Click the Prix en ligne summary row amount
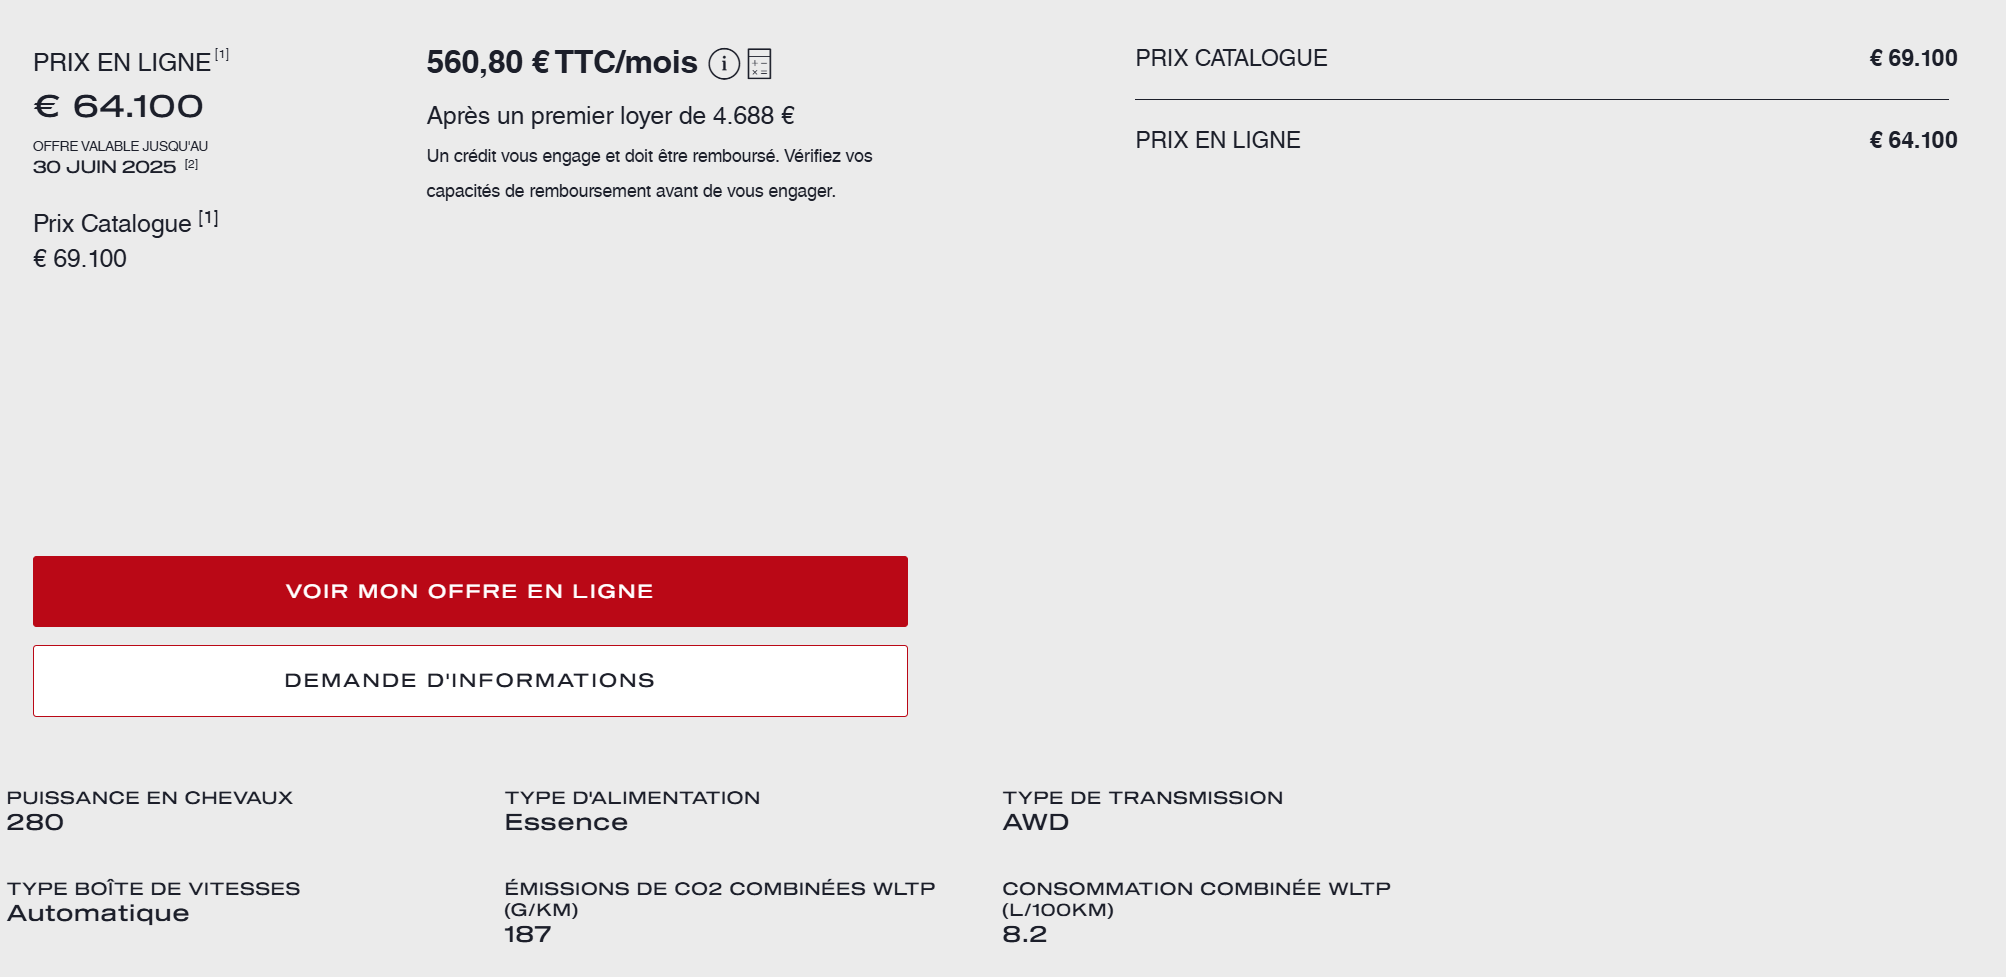Image resolution: width=2006 pixels, height=977 pixels. click(x=1913, y=140)
